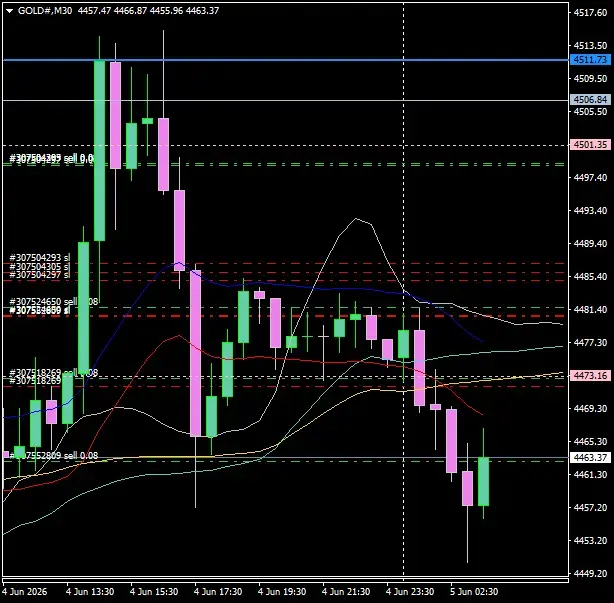This screenshot has height=603, width=614.
Task: Click the 4465.30 value on price scale
Action: coord(590,441)
